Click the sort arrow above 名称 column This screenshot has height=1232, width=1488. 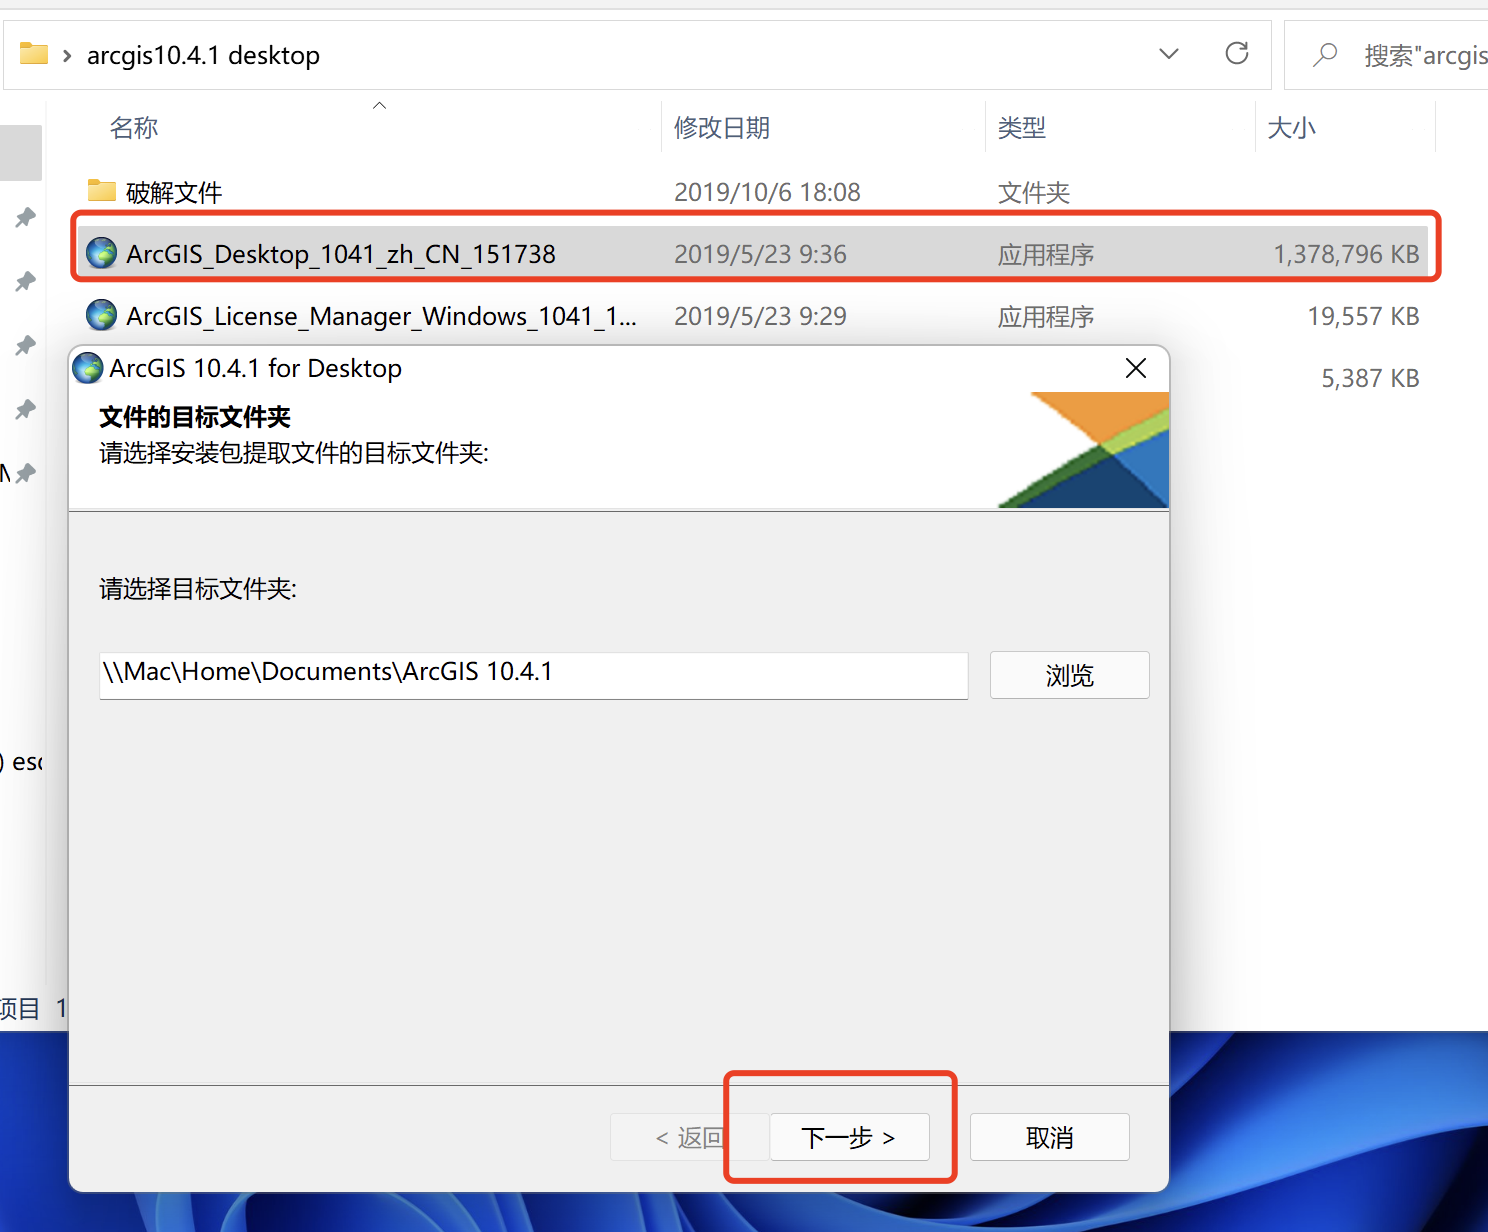pyautogui.click(x=379, y=105)
